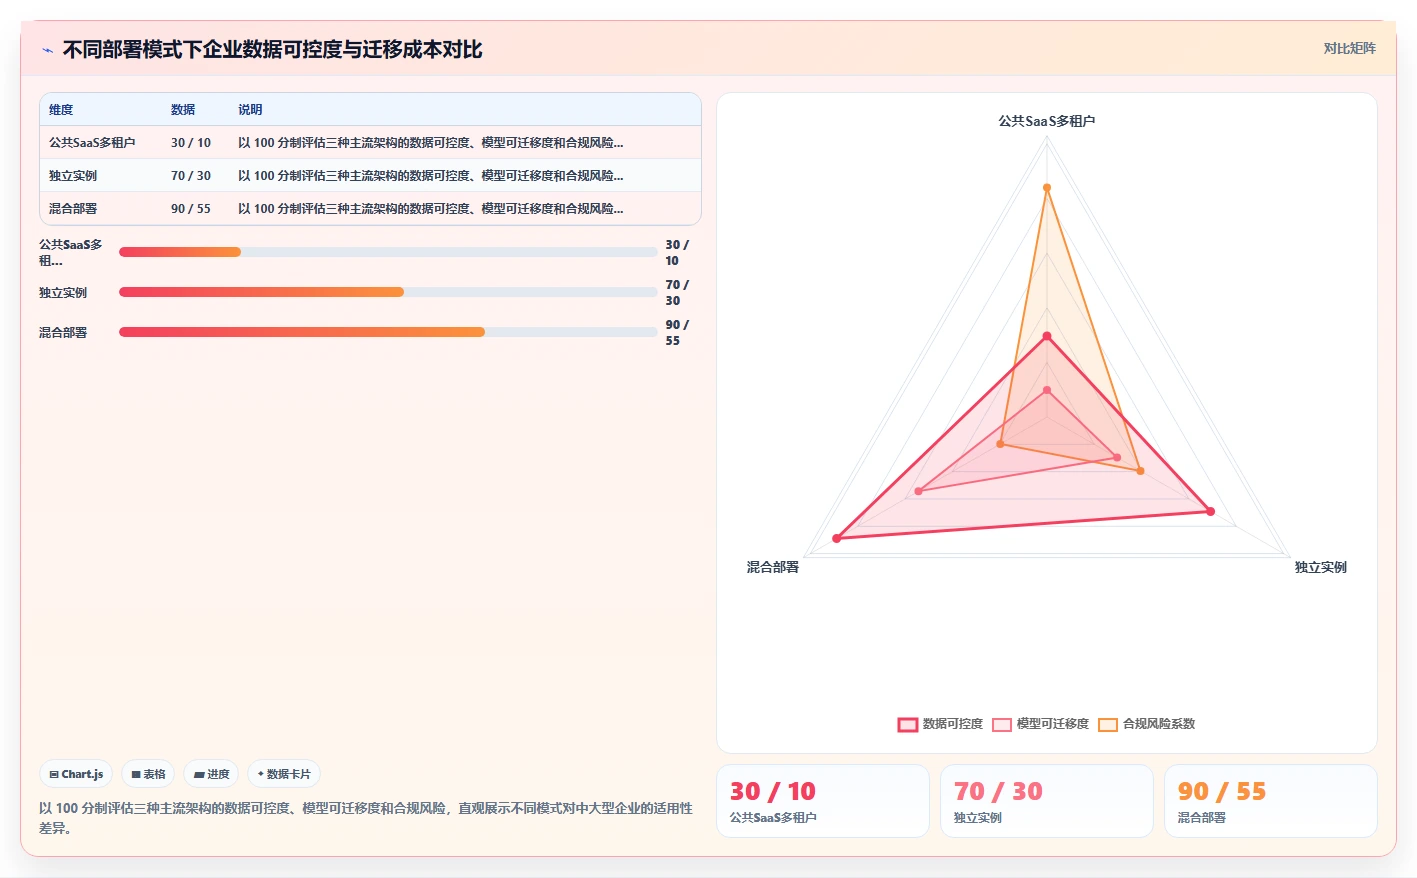The height and width of the screenshot is (878, 1417).
Task: Click the radar axis label 独立实例
Action: 1321,567
